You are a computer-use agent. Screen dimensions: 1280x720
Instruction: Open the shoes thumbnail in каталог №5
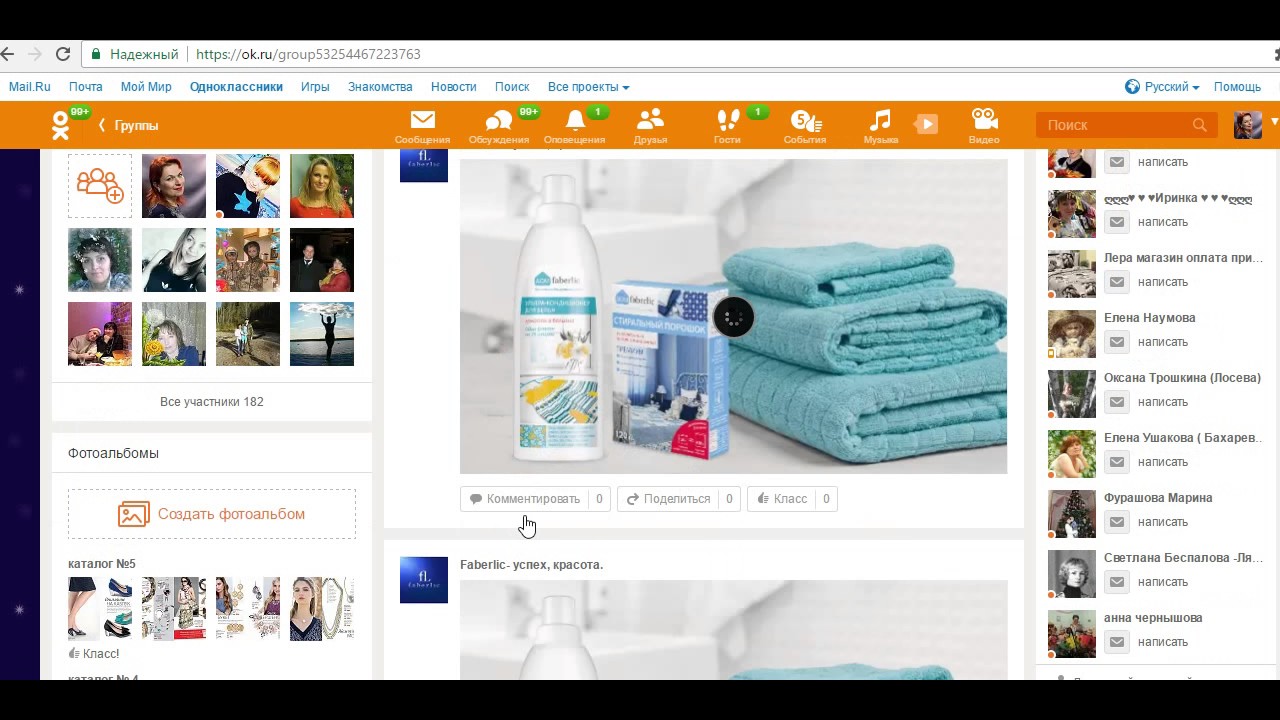[x=100, y=608]
